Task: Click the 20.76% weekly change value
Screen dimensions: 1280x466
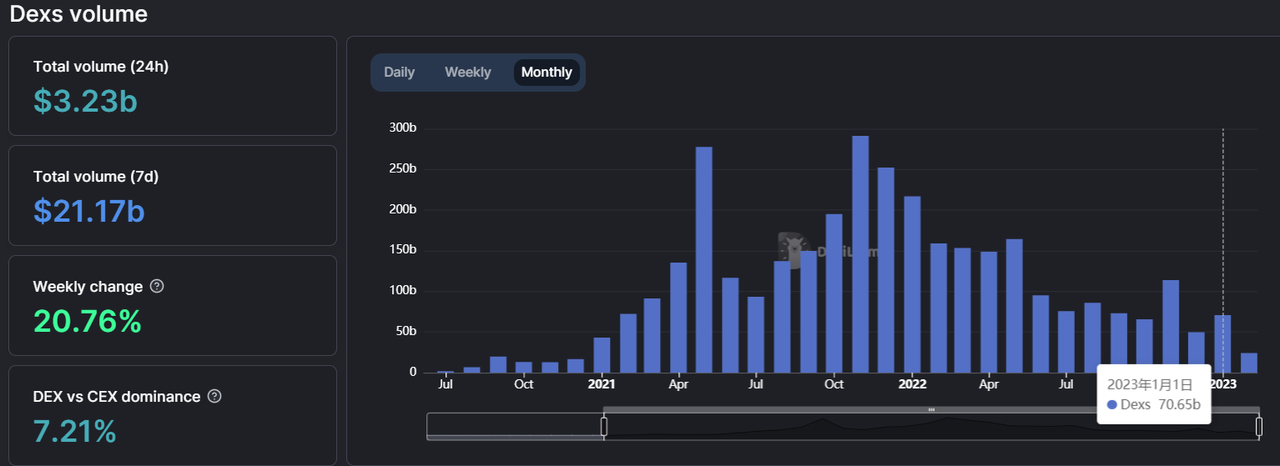Action: pos(87,322)
